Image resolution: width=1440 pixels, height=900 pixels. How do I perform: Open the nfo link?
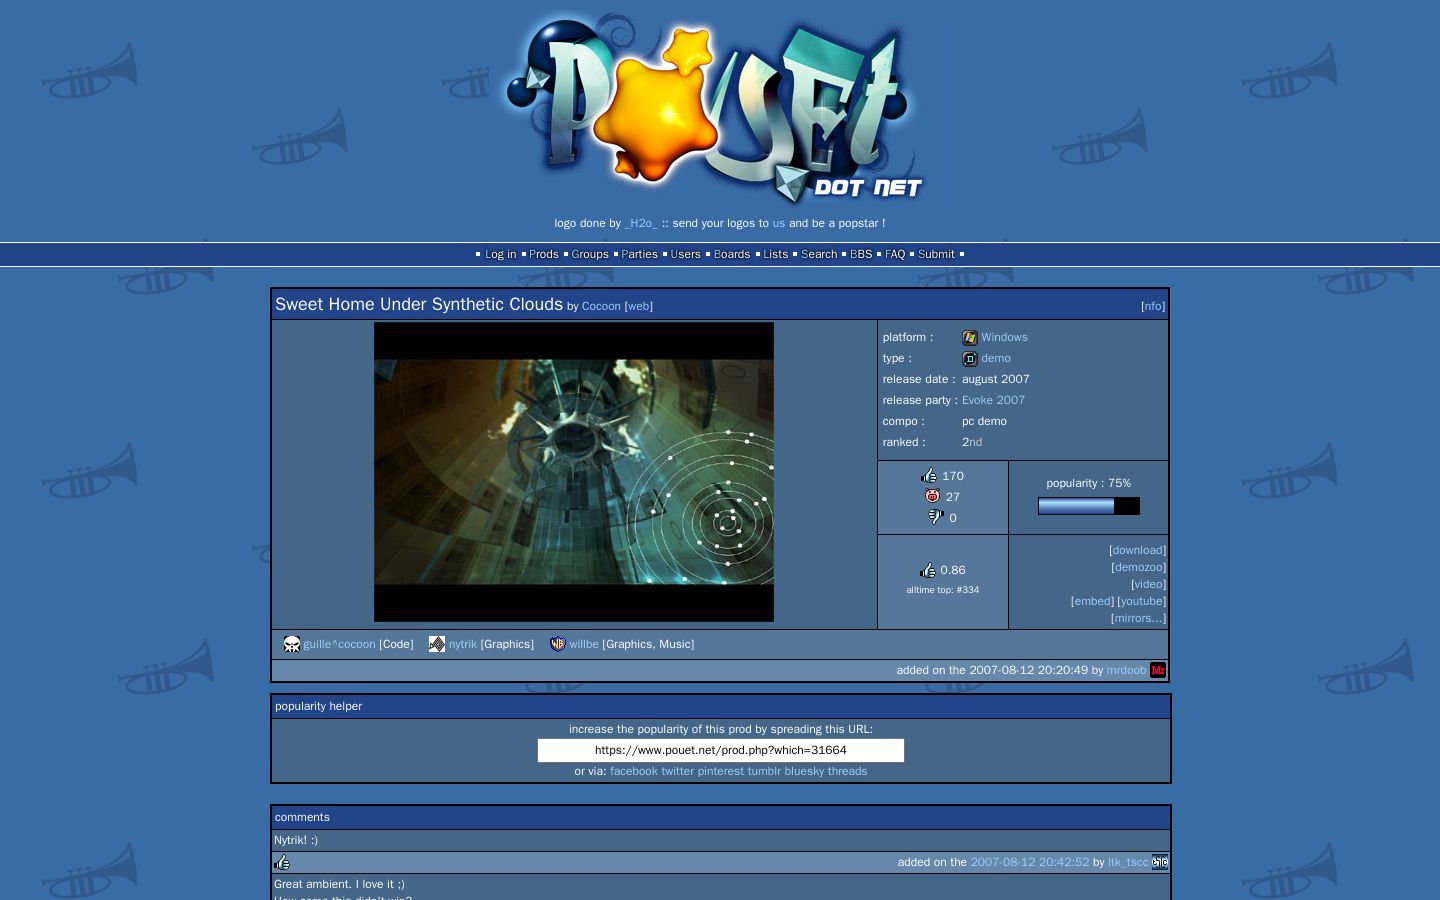[1153, 306]
